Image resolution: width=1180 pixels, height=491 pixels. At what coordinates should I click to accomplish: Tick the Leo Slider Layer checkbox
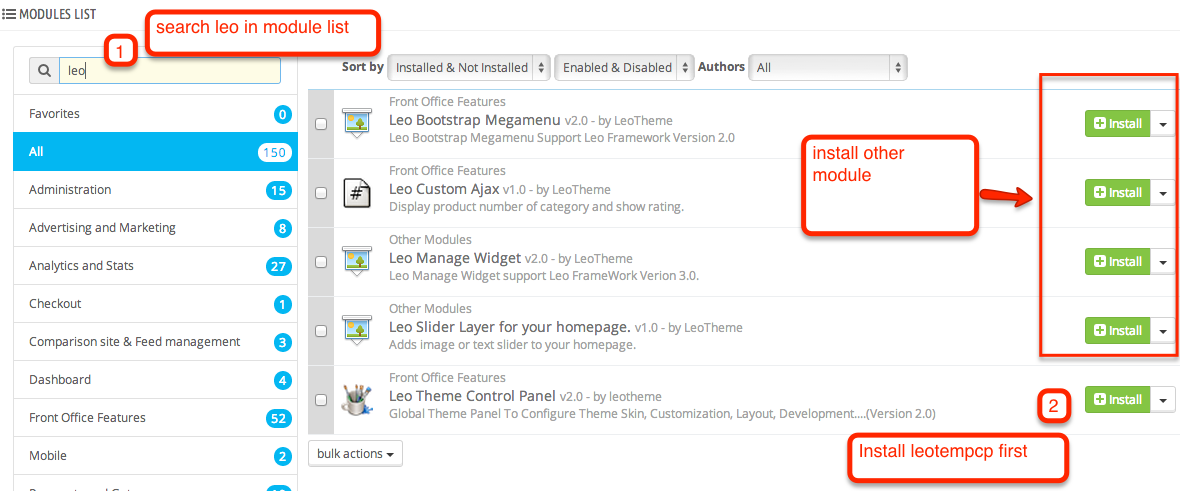coord(321,331)
